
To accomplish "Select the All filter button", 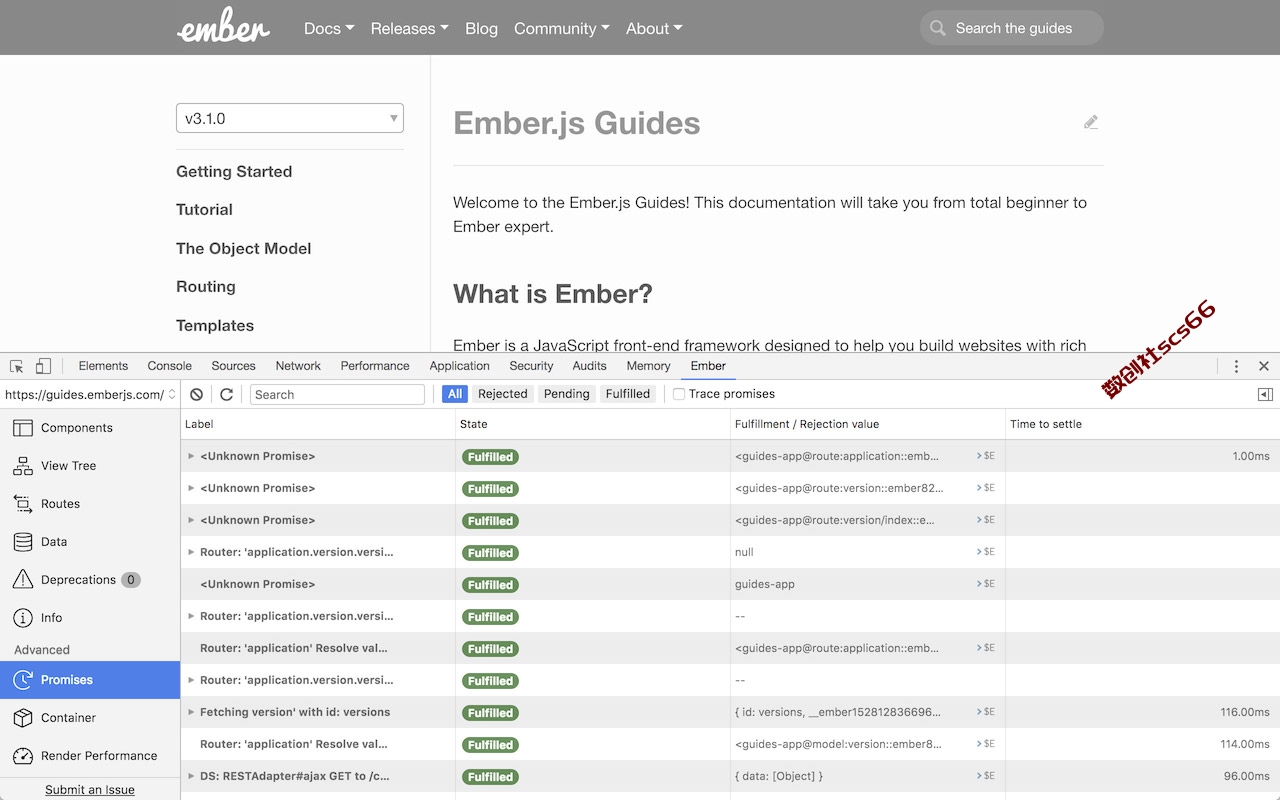I will (x=455, y=394).
